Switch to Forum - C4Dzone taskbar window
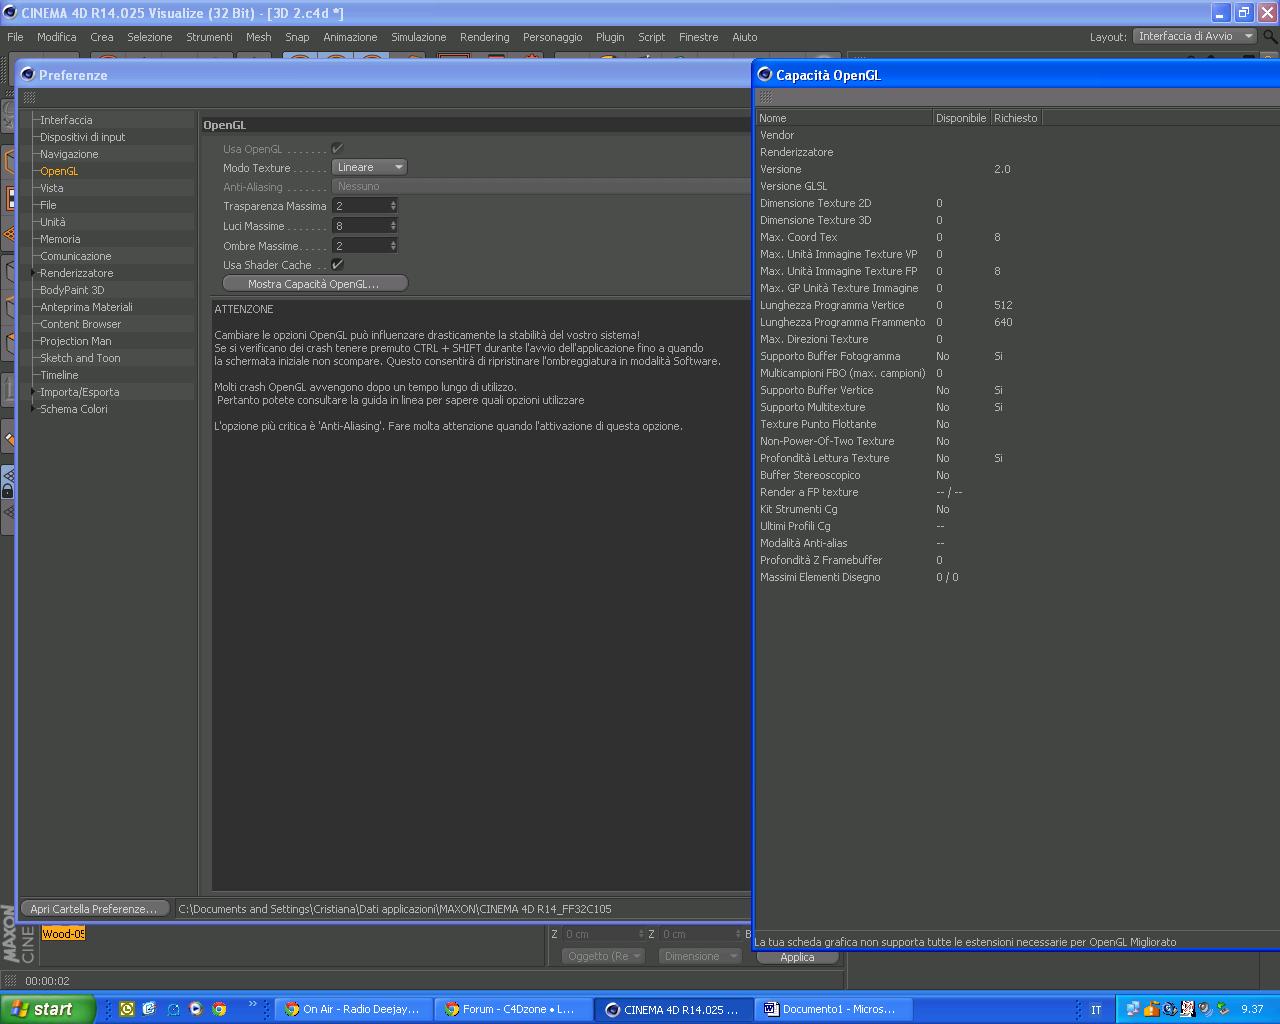 pyautogui.click(x=514, y=1009)
